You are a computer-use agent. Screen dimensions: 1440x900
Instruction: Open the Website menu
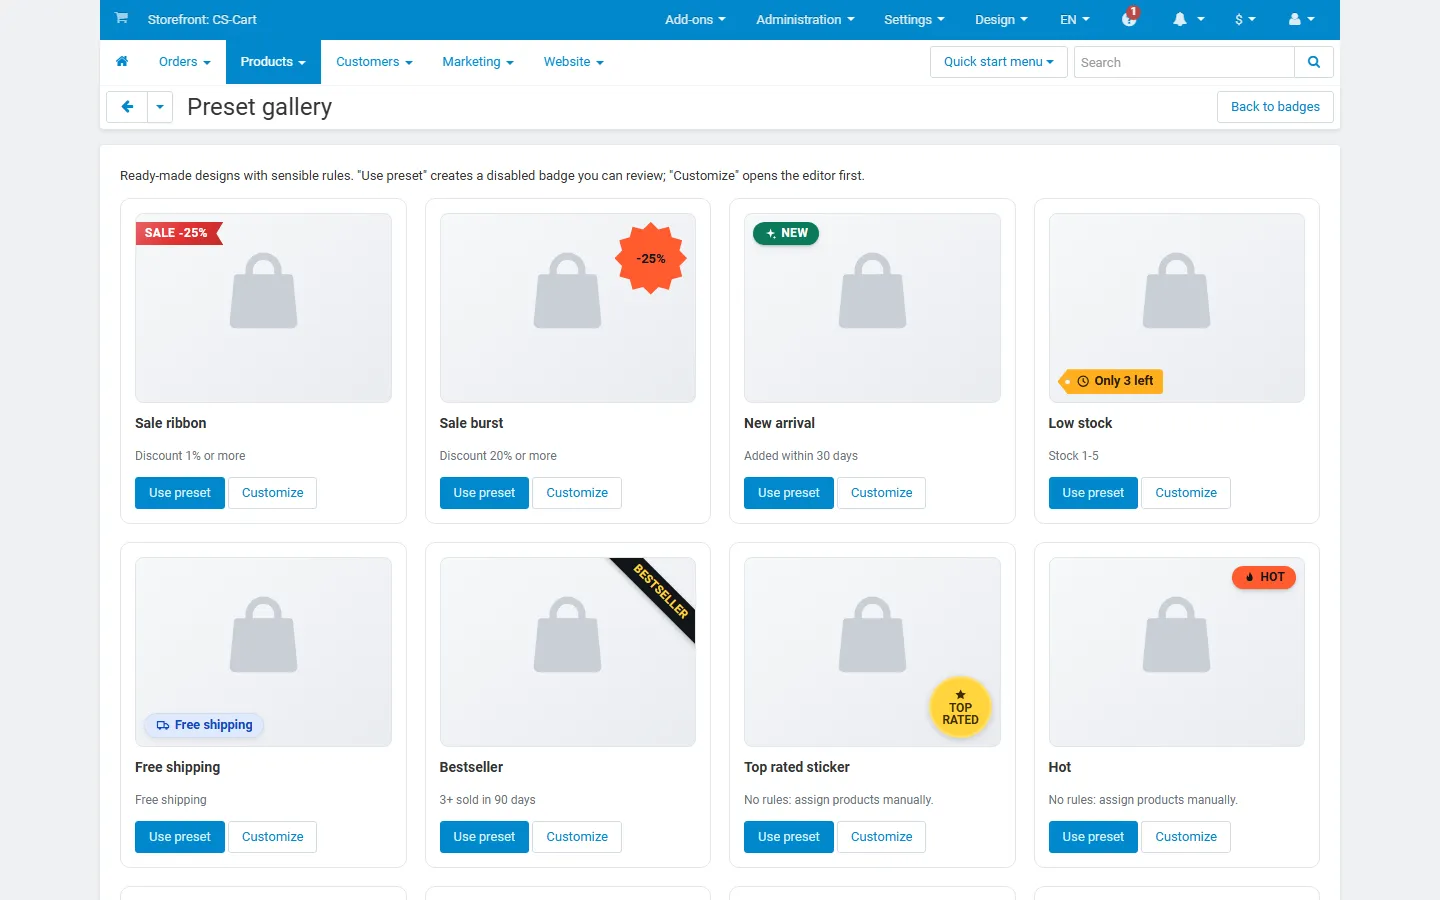tap(574, 62)
